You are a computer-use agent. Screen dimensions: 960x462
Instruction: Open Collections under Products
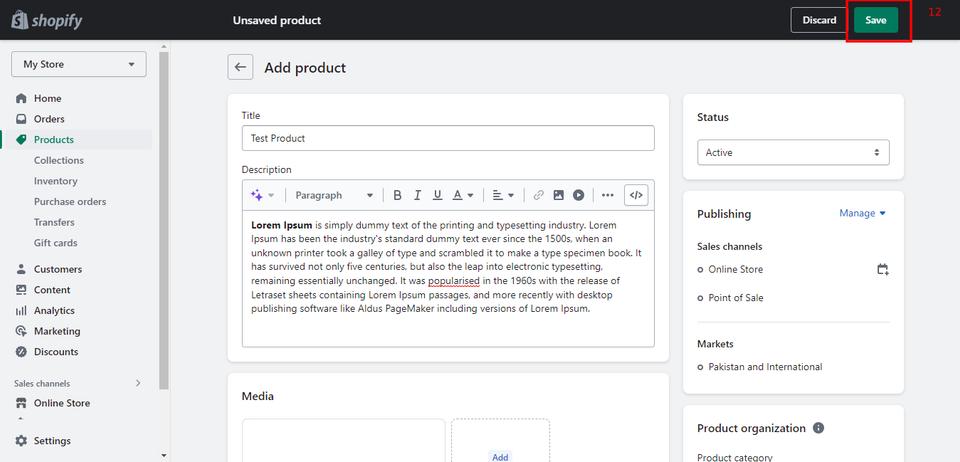click(x=59, y=160)
